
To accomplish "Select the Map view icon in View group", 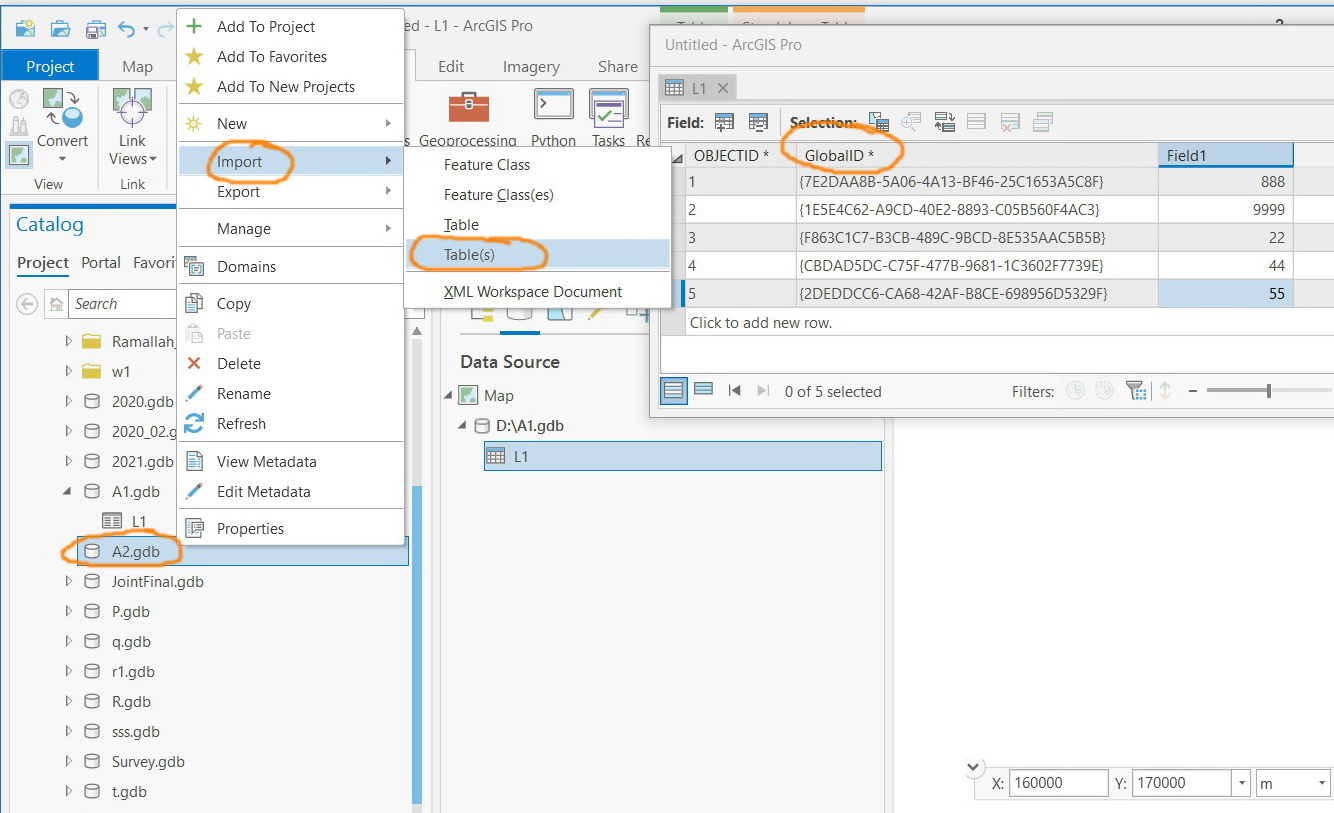I will pyautogui.click(x=18, y=155).
